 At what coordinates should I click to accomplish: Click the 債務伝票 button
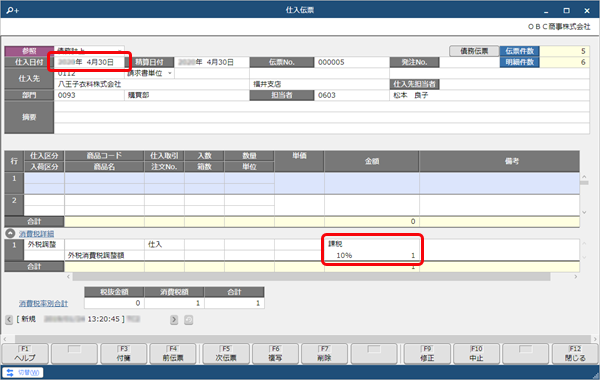(474, 51)
